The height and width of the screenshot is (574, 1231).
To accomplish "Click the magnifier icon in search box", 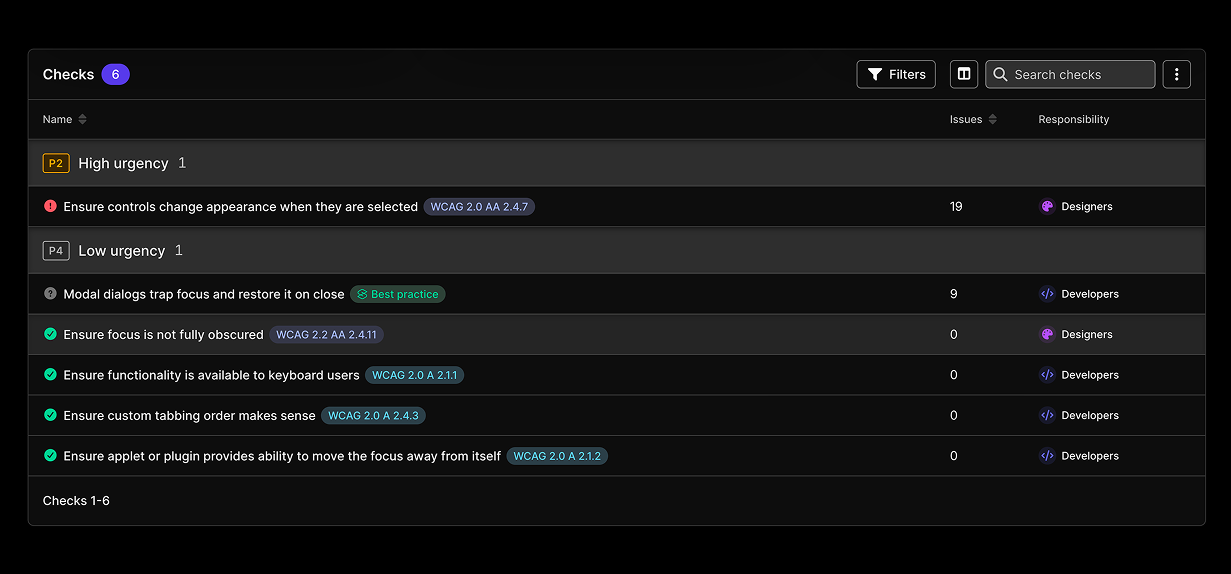I will [x=1000, y=74].
